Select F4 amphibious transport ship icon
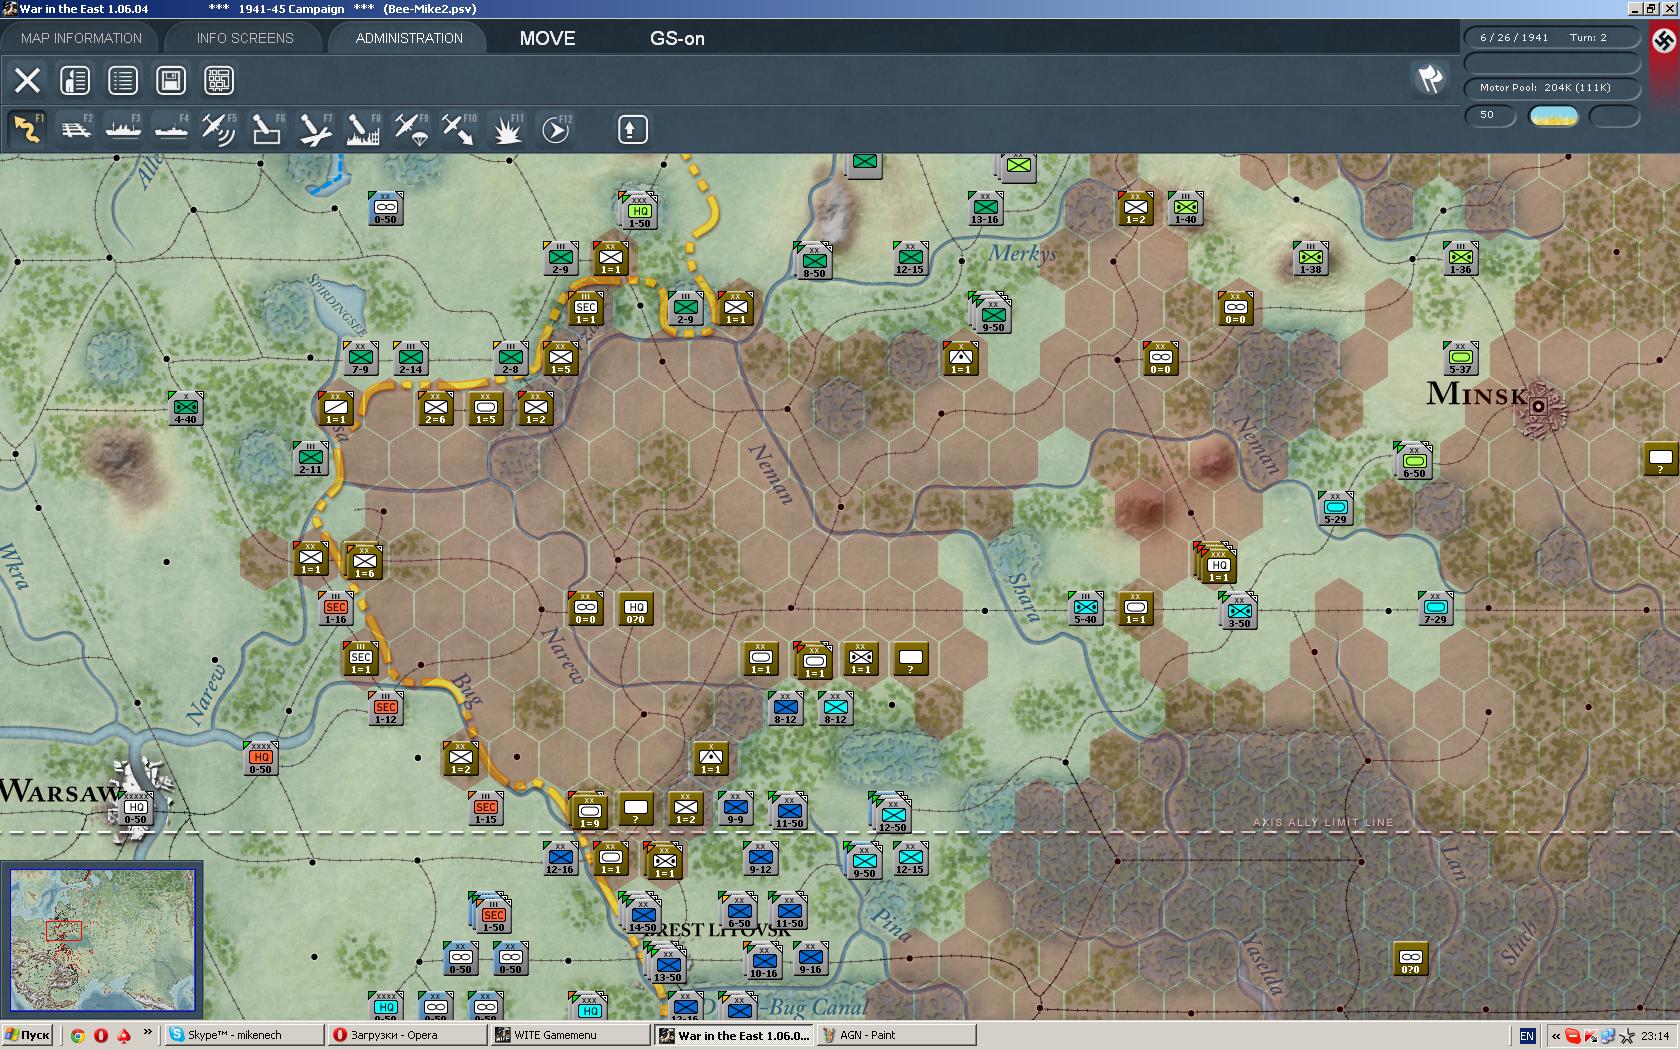Image resolution: width=1680 pixels, height=1050 pixels. coord(171,129)
